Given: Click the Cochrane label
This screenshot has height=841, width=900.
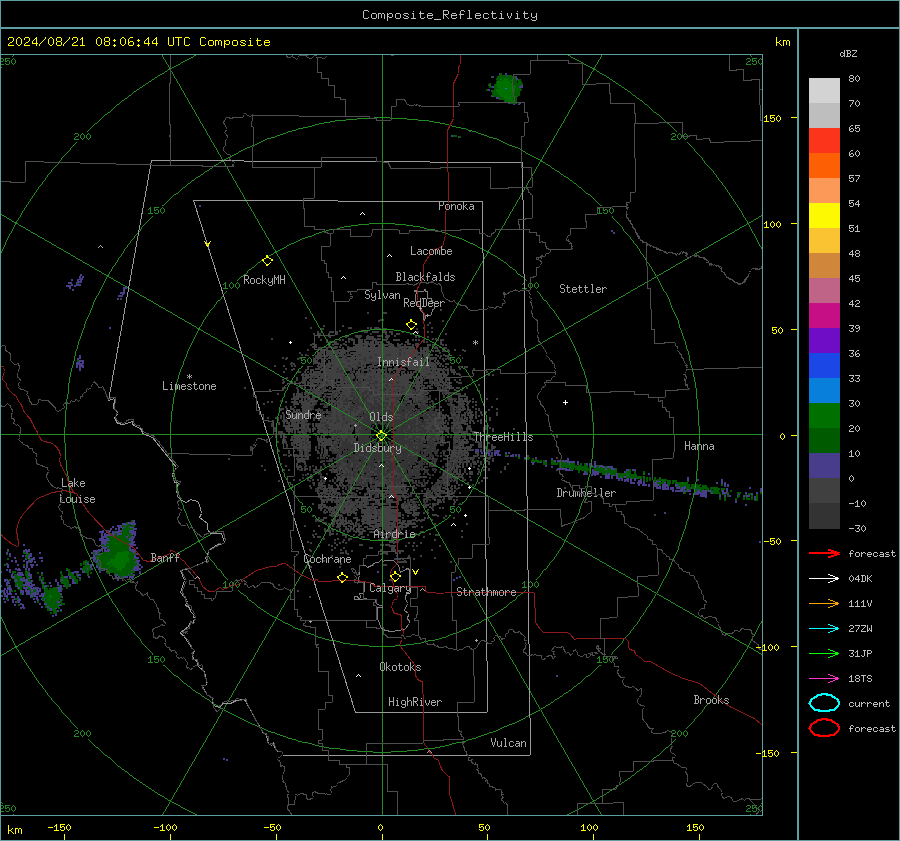Looking at the screenshot, I should pyautogui.click(x=327, y=559).
